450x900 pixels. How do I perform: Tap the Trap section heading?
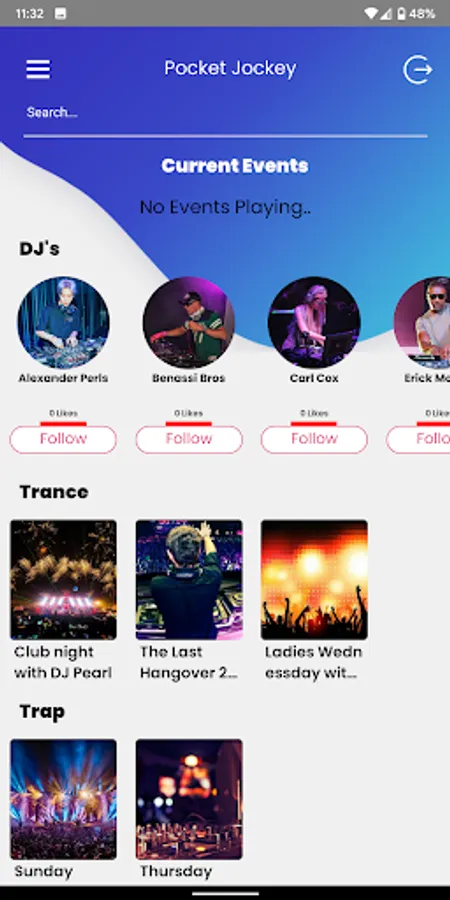42,712
